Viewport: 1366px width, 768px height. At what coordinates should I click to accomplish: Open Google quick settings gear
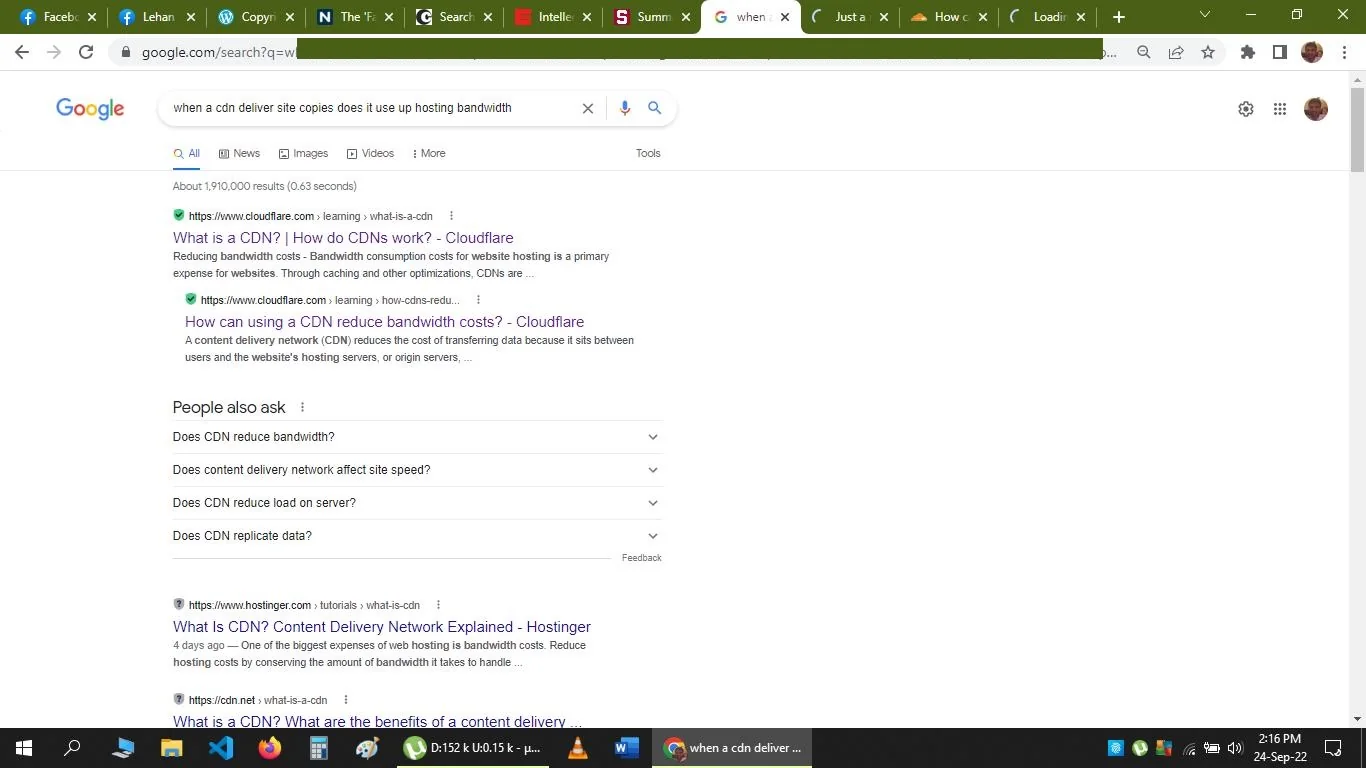coord(1246,109)
